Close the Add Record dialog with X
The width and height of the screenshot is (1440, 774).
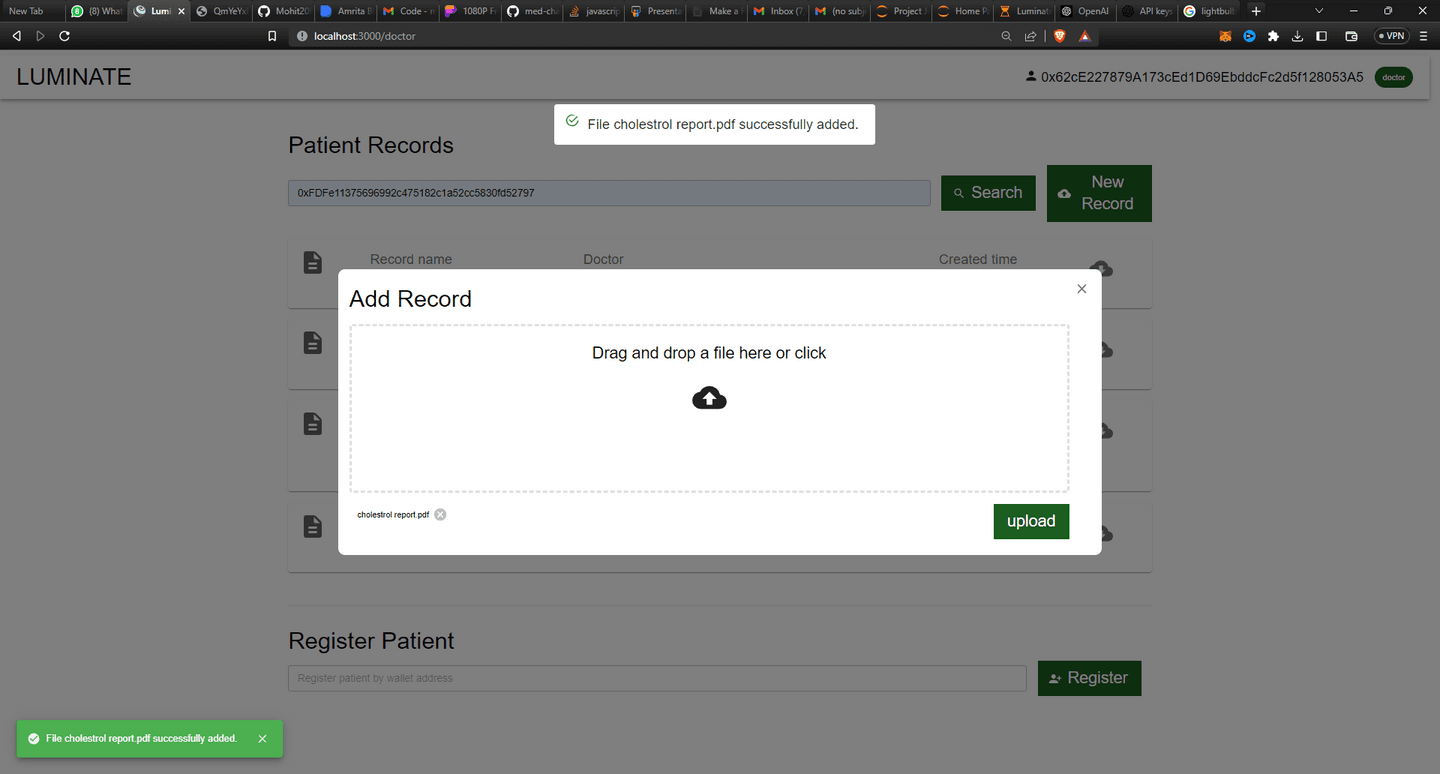(1081, 289)
